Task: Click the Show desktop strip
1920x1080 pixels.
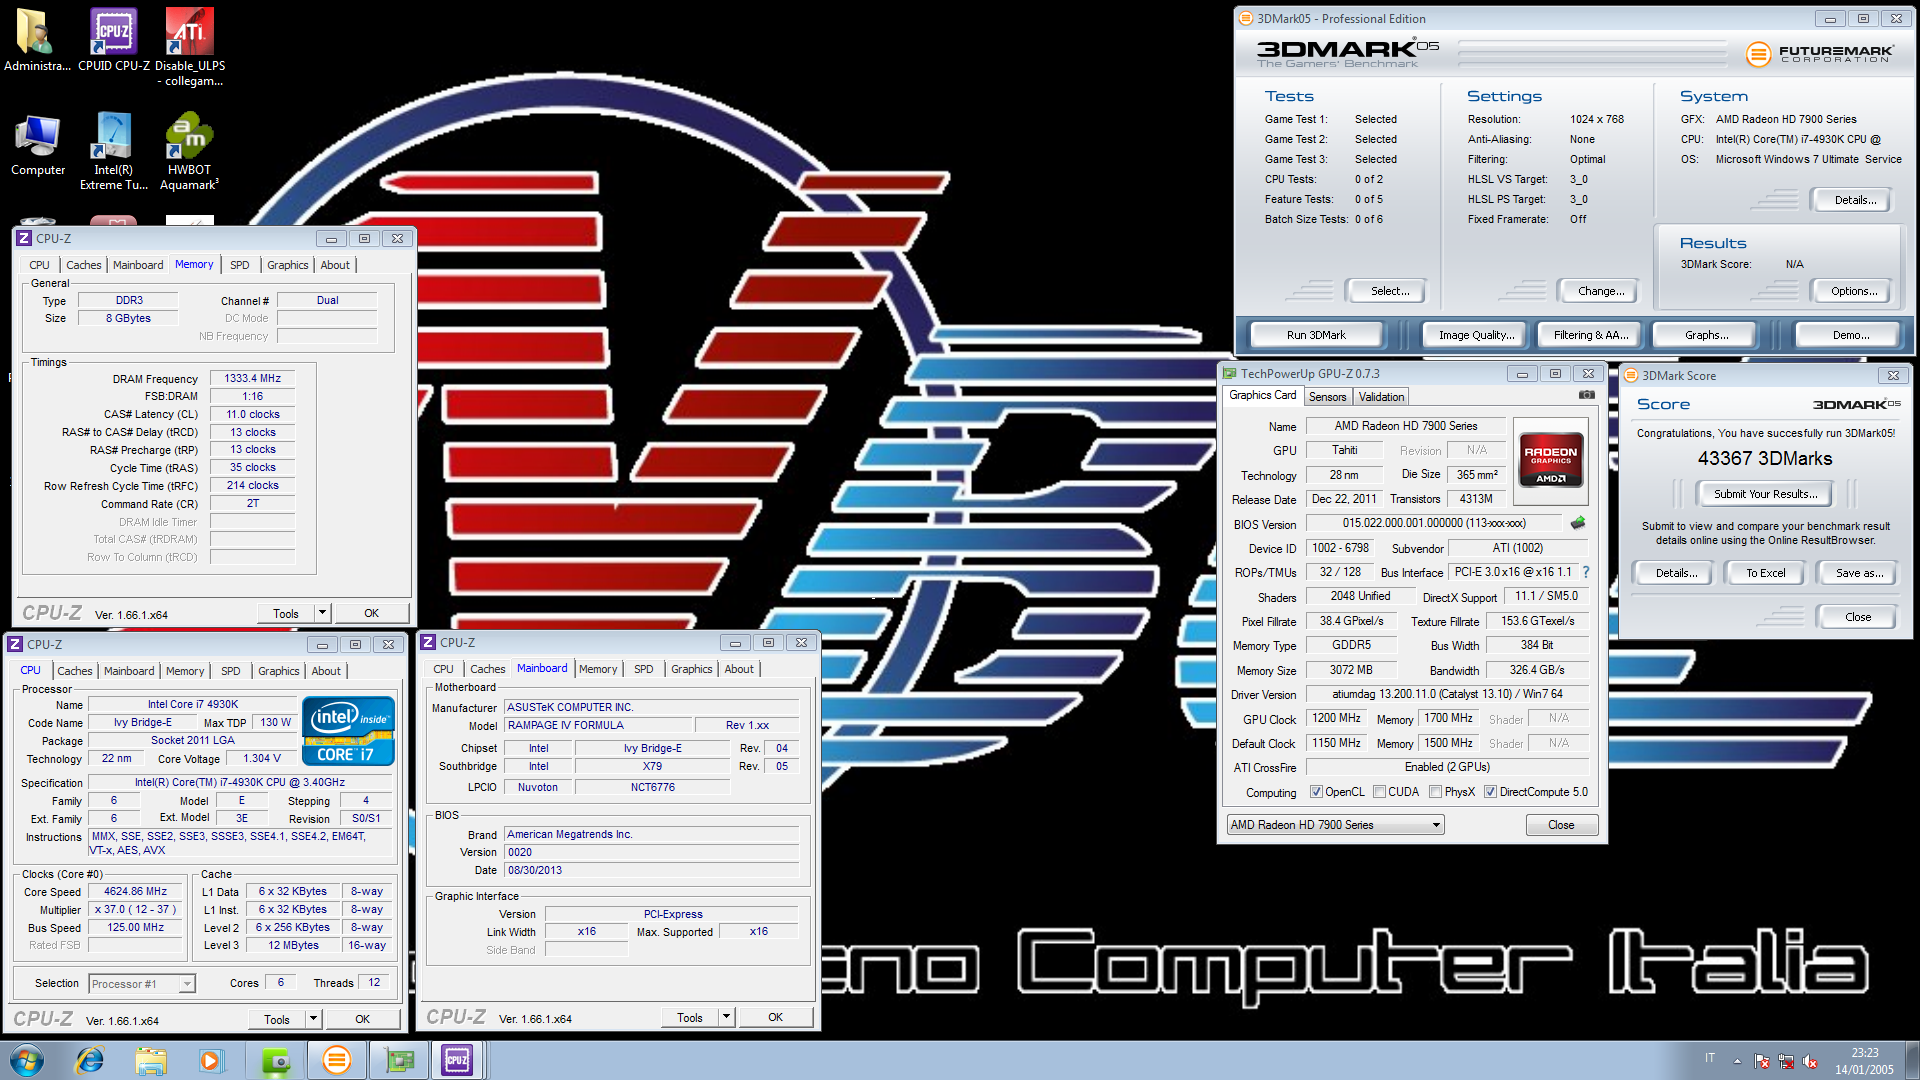Action: coord(1912,1060)
